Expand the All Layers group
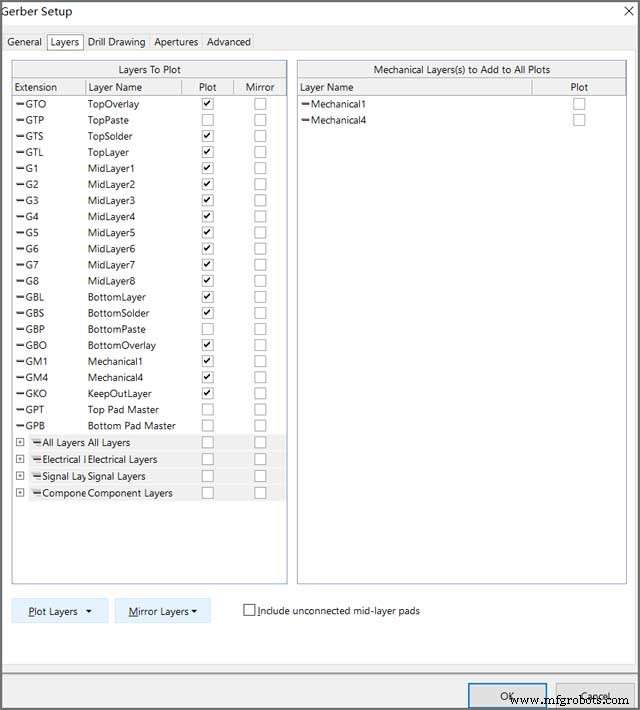 click(x=20, y=442)
